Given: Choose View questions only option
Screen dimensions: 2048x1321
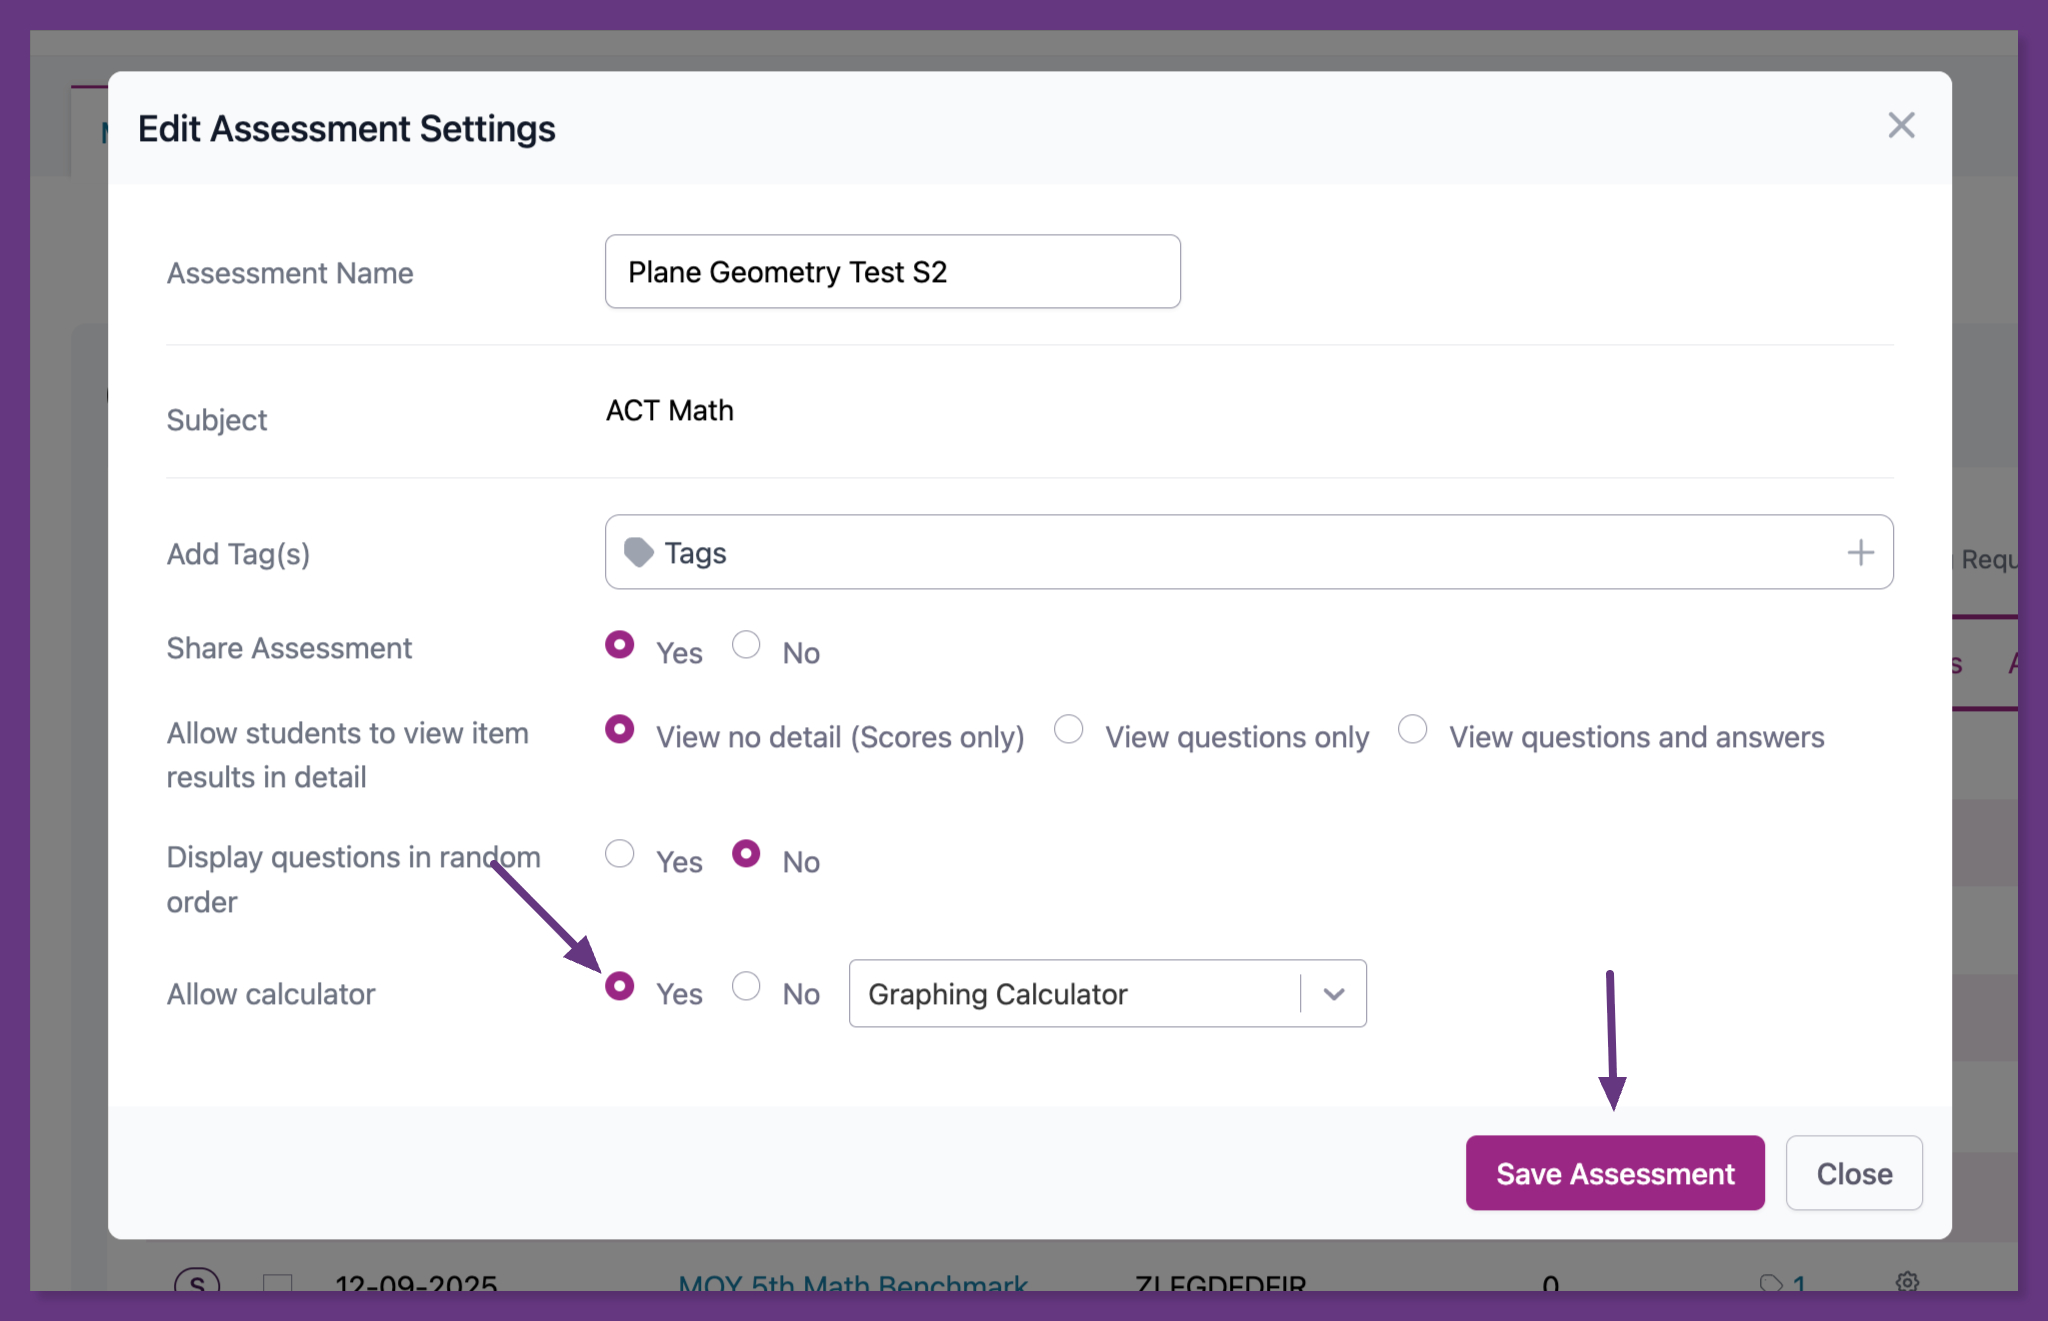Looking at the screenshot, I should (x=1069, y=730).
